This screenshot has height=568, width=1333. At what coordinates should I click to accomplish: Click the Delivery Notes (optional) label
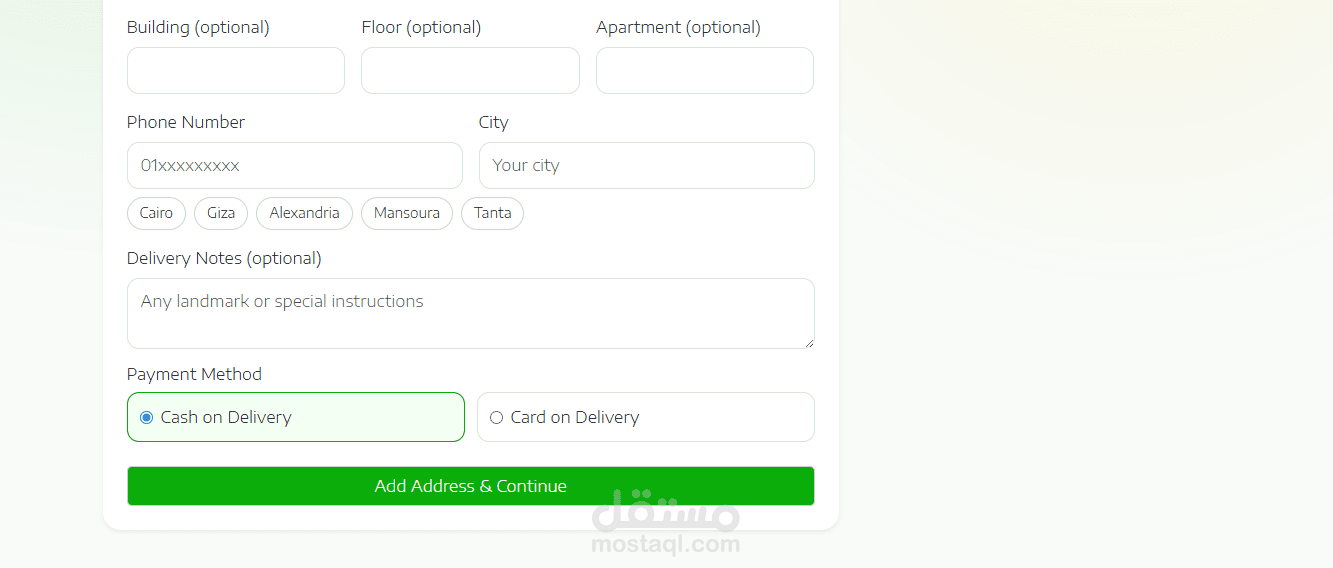[224, 258]
